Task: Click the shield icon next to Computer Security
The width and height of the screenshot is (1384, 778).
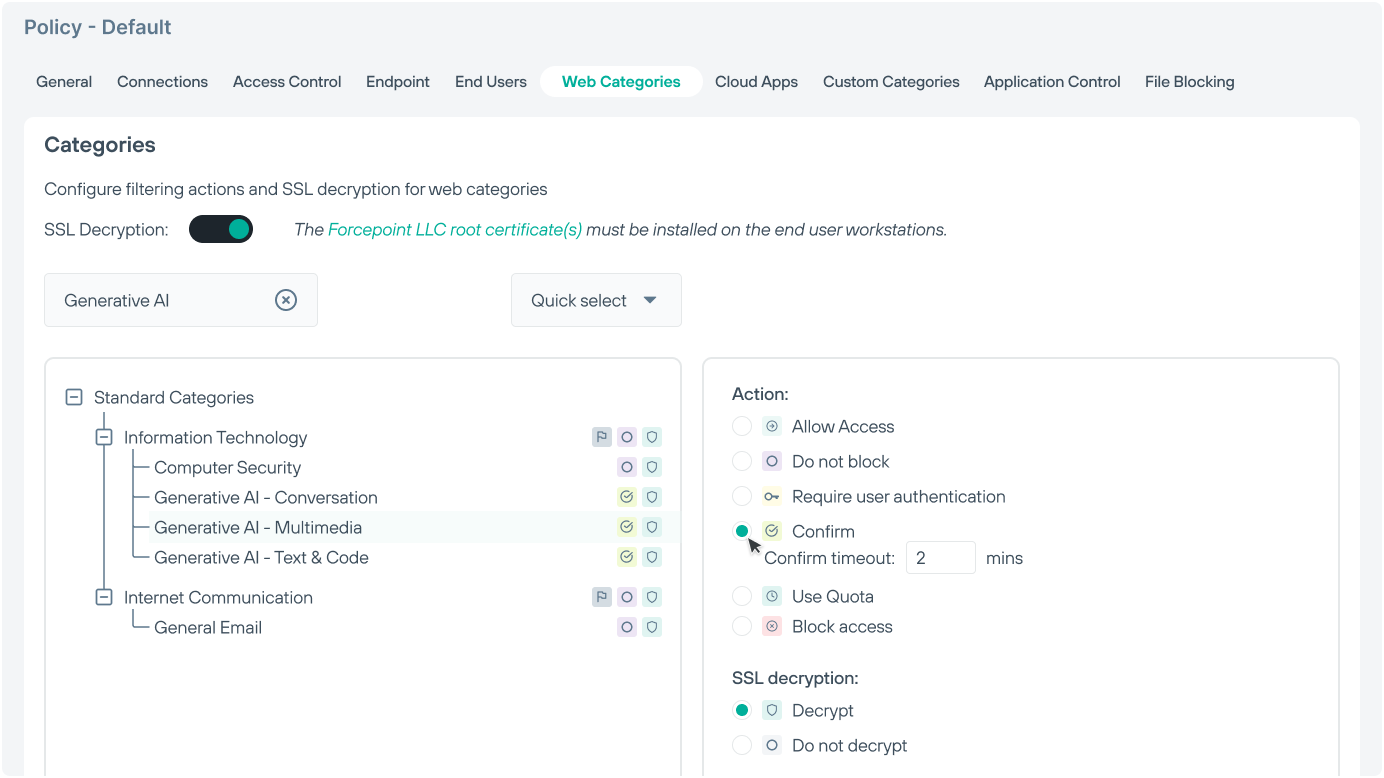Action: coord(652,467)
